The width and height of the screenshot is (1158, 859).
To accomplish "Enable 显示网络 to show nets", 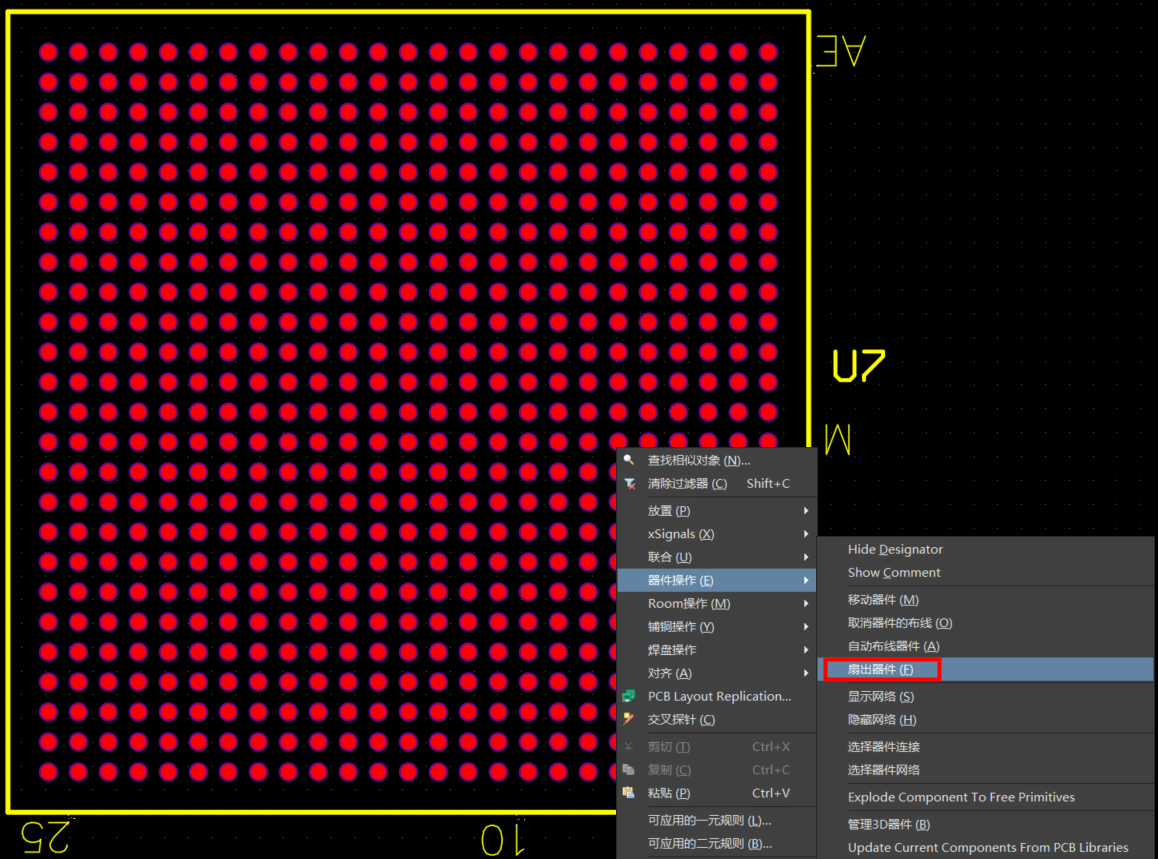I will (x=881, y=696).
